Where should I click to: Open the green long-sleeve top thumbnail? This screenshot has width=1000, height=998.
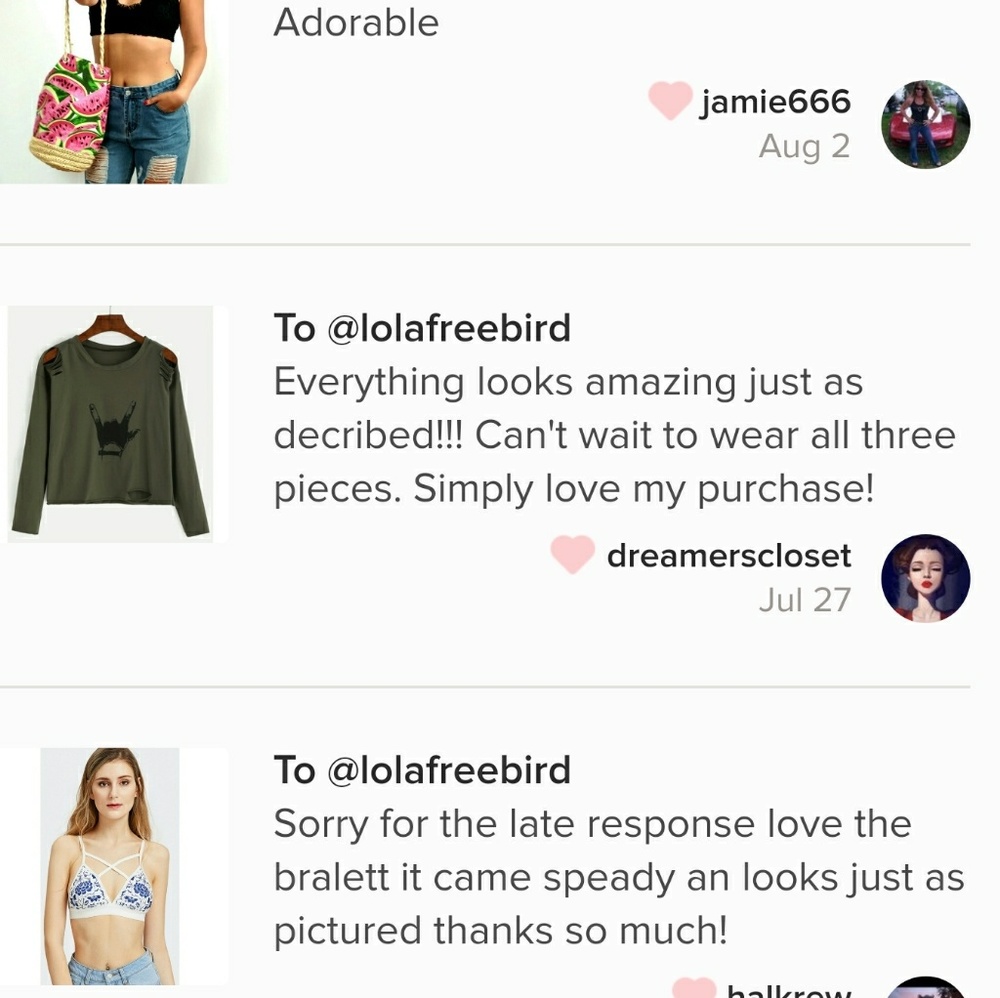[x=111, y=424]
